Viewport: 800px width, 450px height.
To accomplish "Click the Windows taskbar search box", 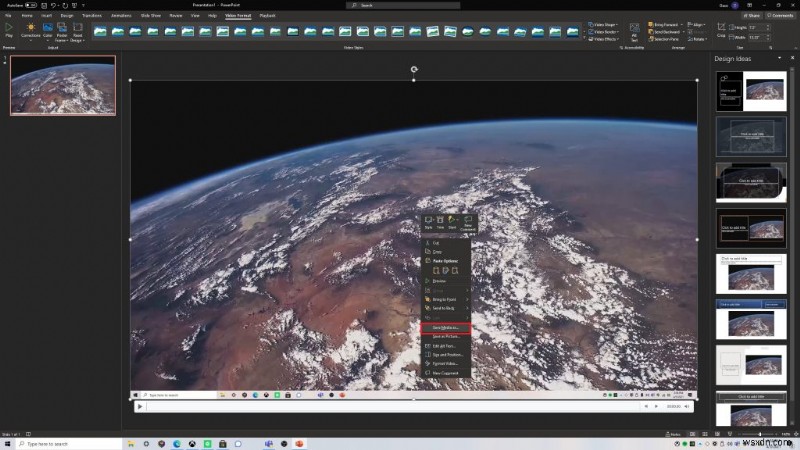I will [69, 444].
